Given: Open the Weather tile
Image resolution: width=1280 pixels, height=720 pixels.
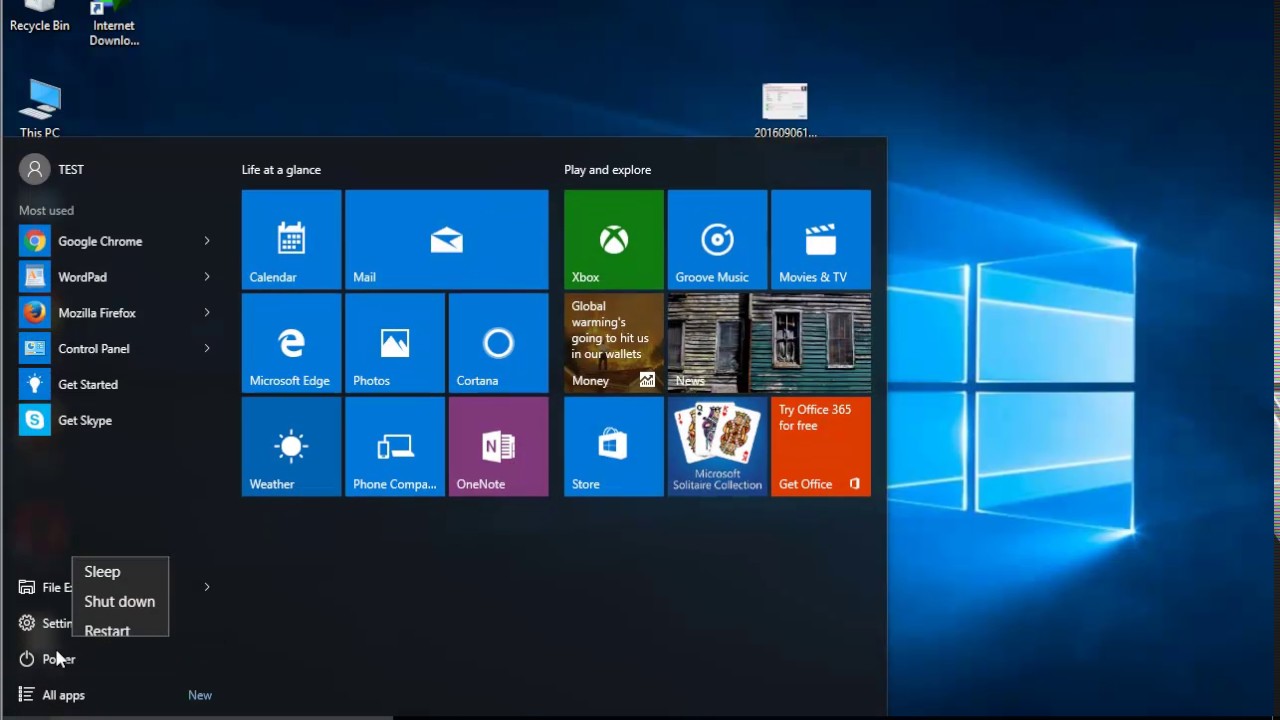Looking at the screenshot, I should coord(291,447).
